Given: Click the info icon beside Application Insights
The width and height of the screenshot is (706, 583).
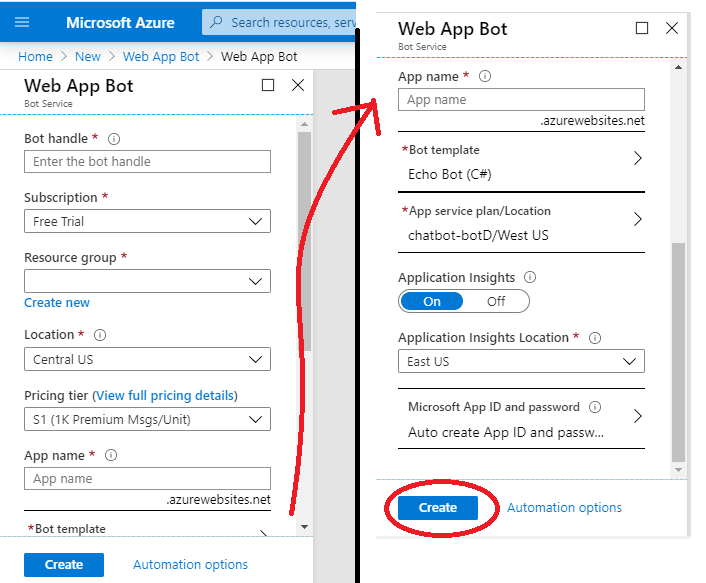Looking at the screenshot, I should point(530,277).
